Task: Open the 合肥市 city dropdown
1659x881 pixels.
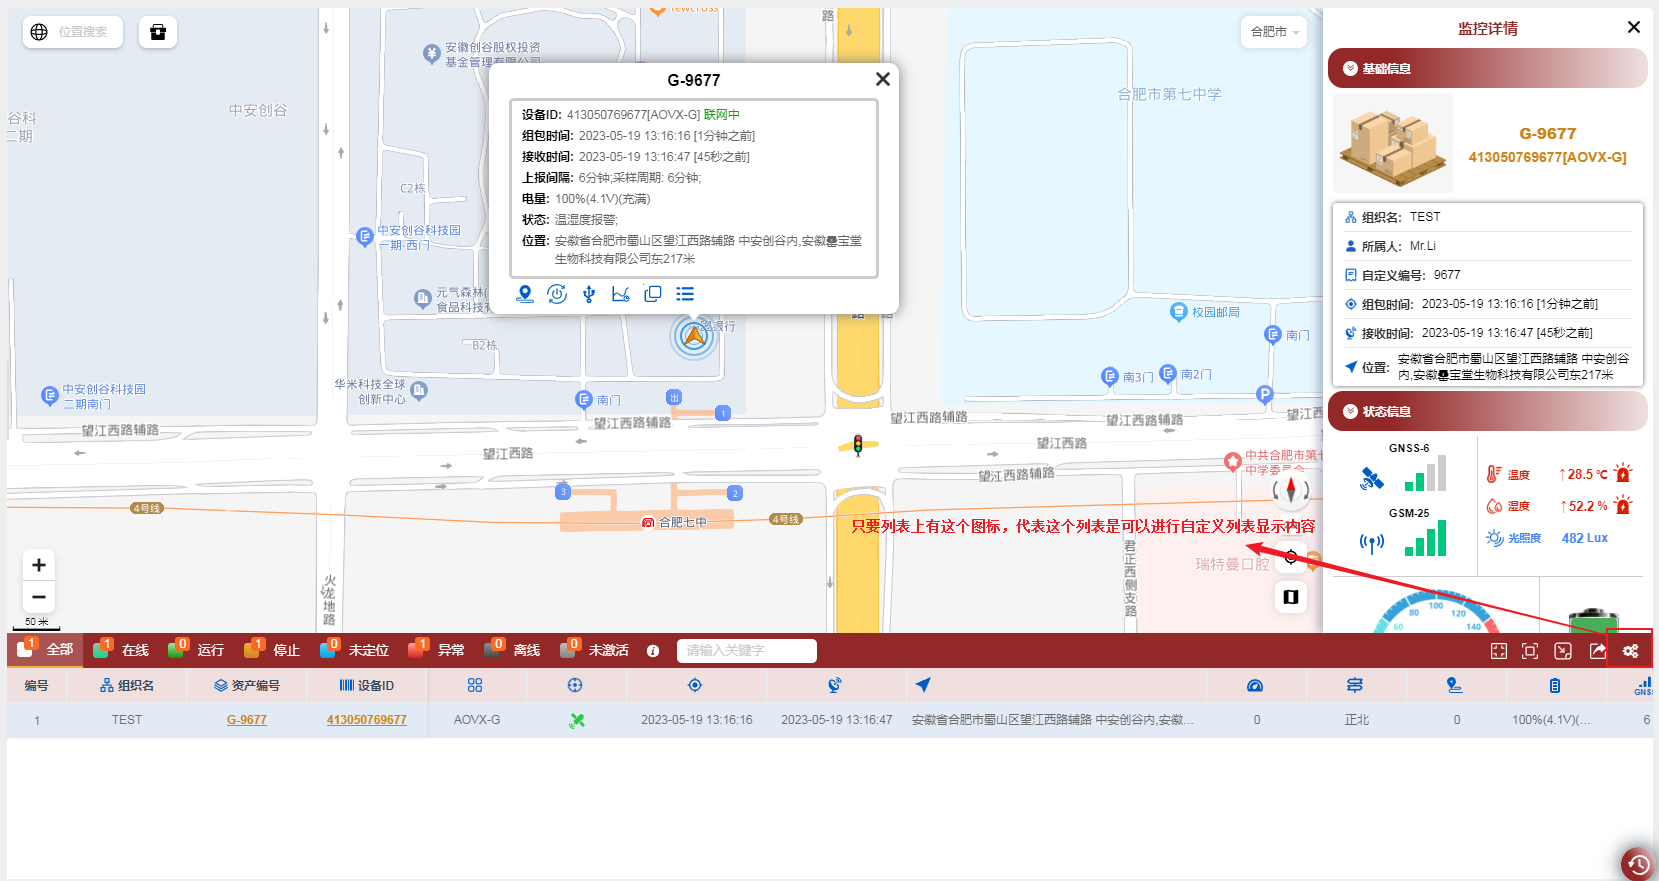Action: (x=1274, y=32)
